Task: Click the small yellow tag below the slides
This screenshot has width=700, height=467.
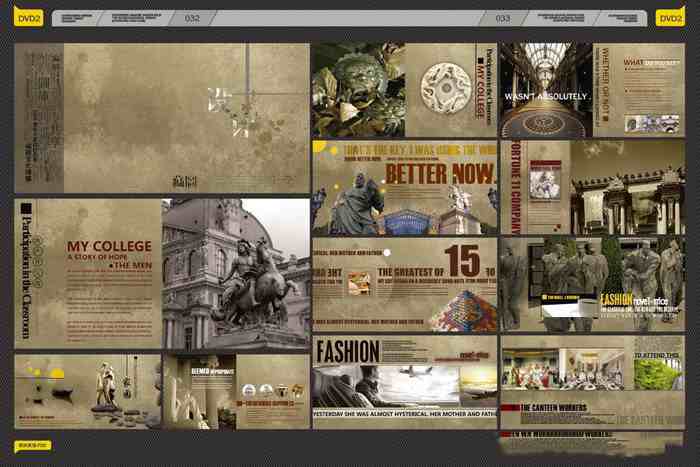Action: point(33,446)
